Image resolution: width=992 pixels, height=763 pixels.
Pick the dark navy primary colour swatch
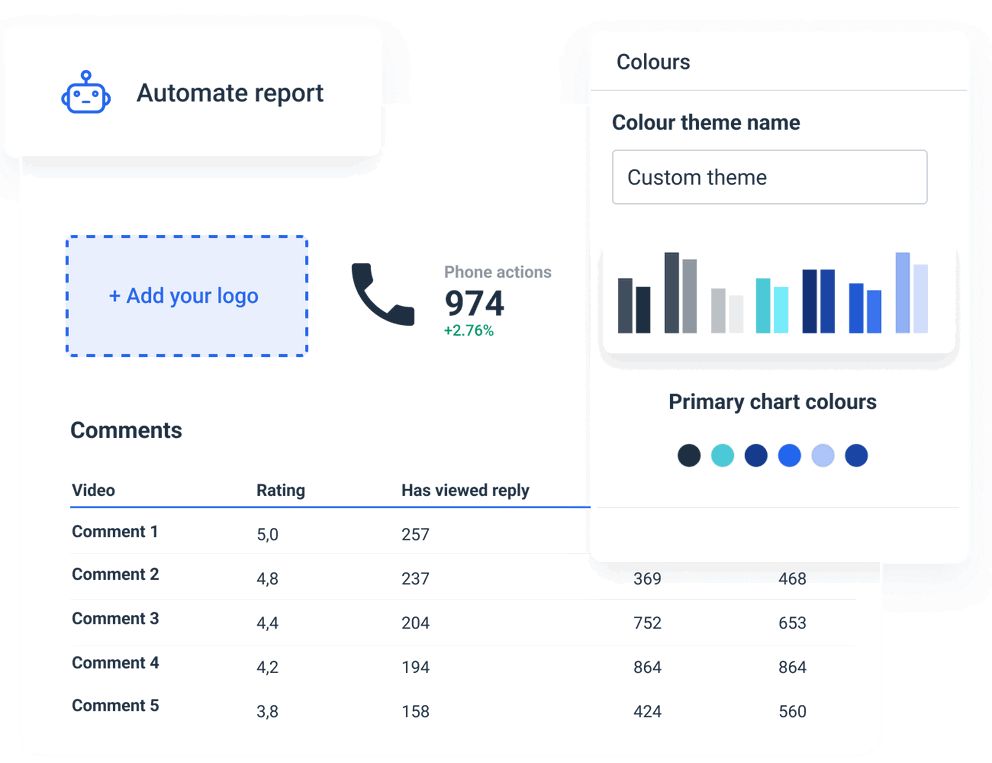(689, 456)
